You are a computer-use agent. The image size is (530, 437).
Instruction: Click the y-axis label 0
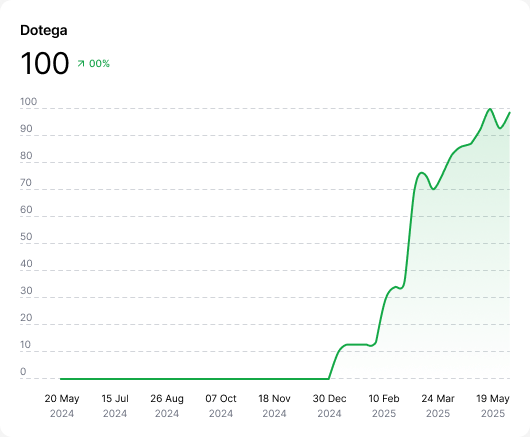23,372
